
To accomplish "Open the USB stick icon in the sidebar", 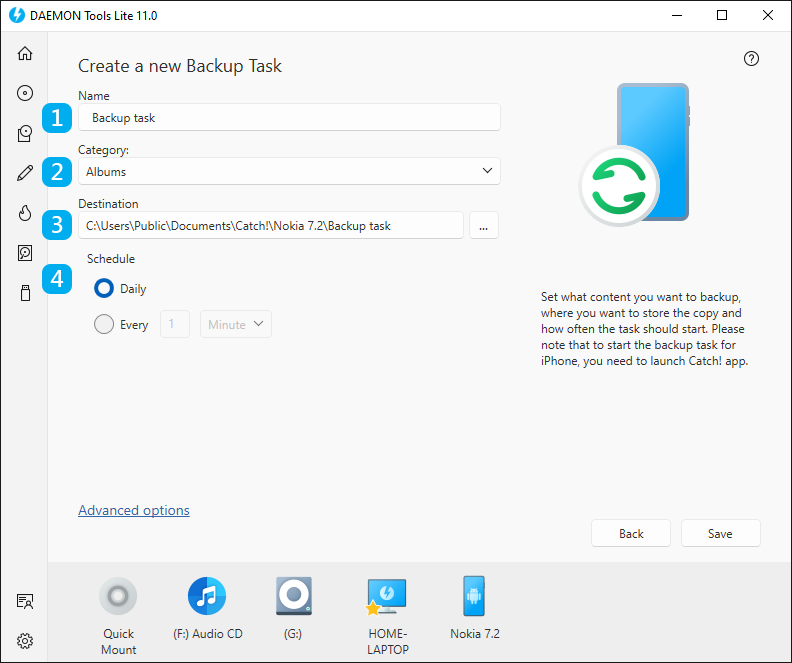I will pyautogui.click(x=25, y=293).
